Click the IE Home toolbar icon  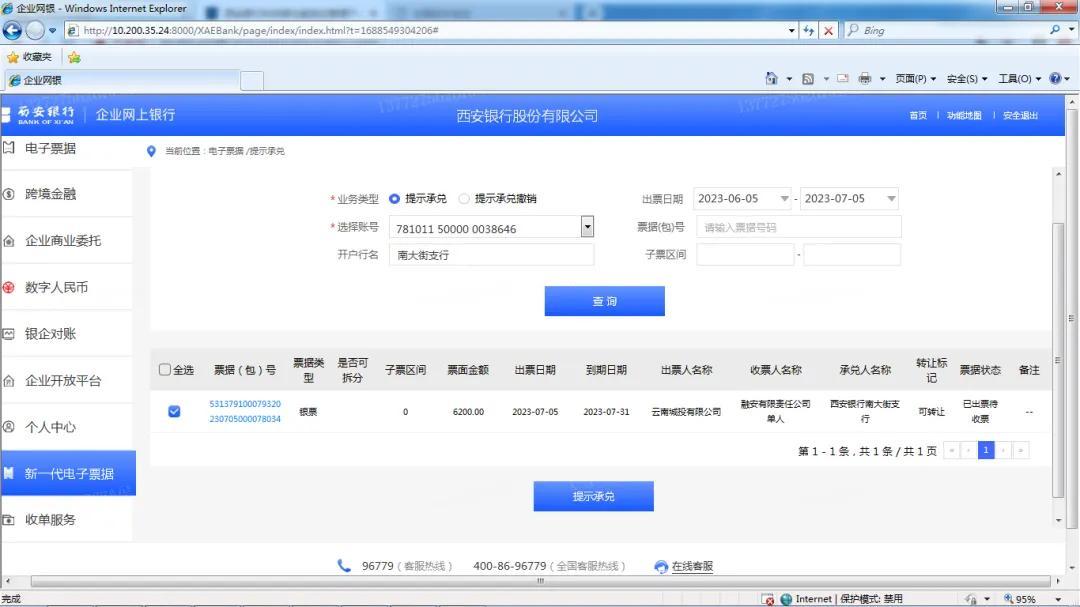pos(771,79)
